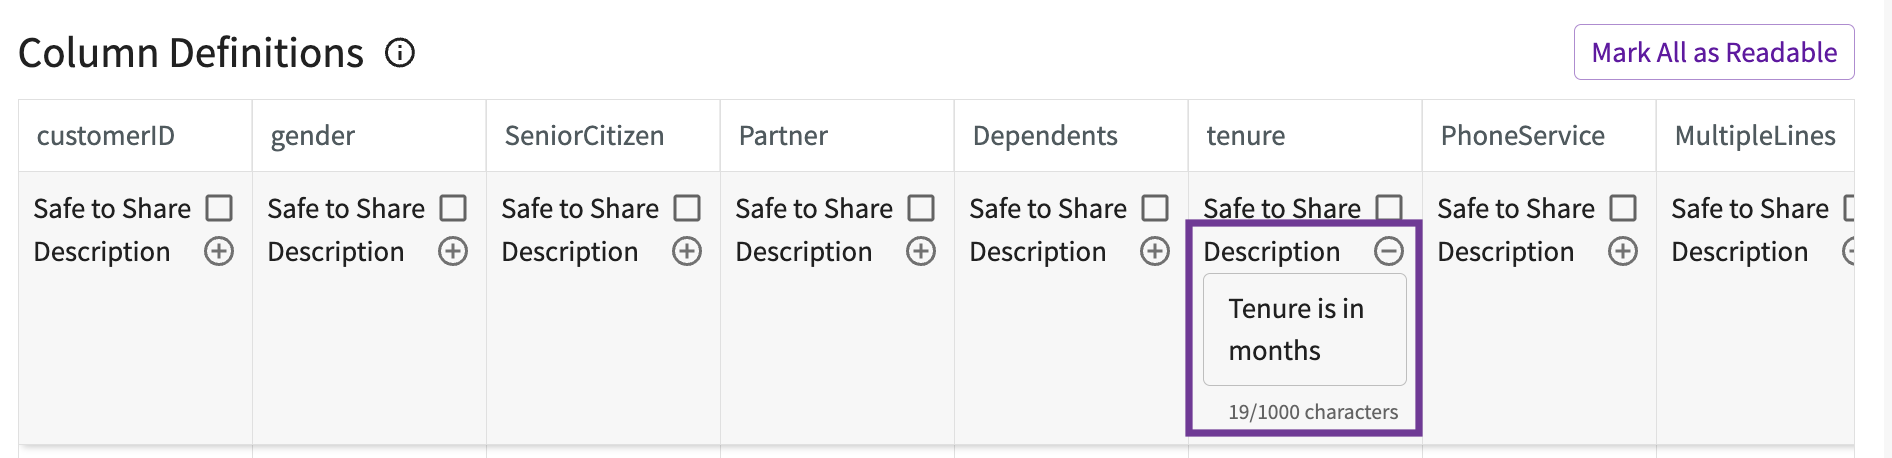1892x458 pixels.
Task: Click the Description label under PhoneService
Action: (1505, 252)
